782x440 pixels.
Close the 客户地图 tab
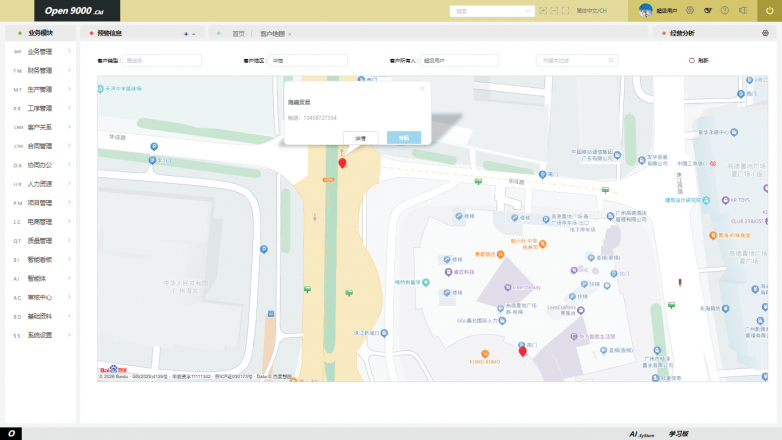point(289,33)
